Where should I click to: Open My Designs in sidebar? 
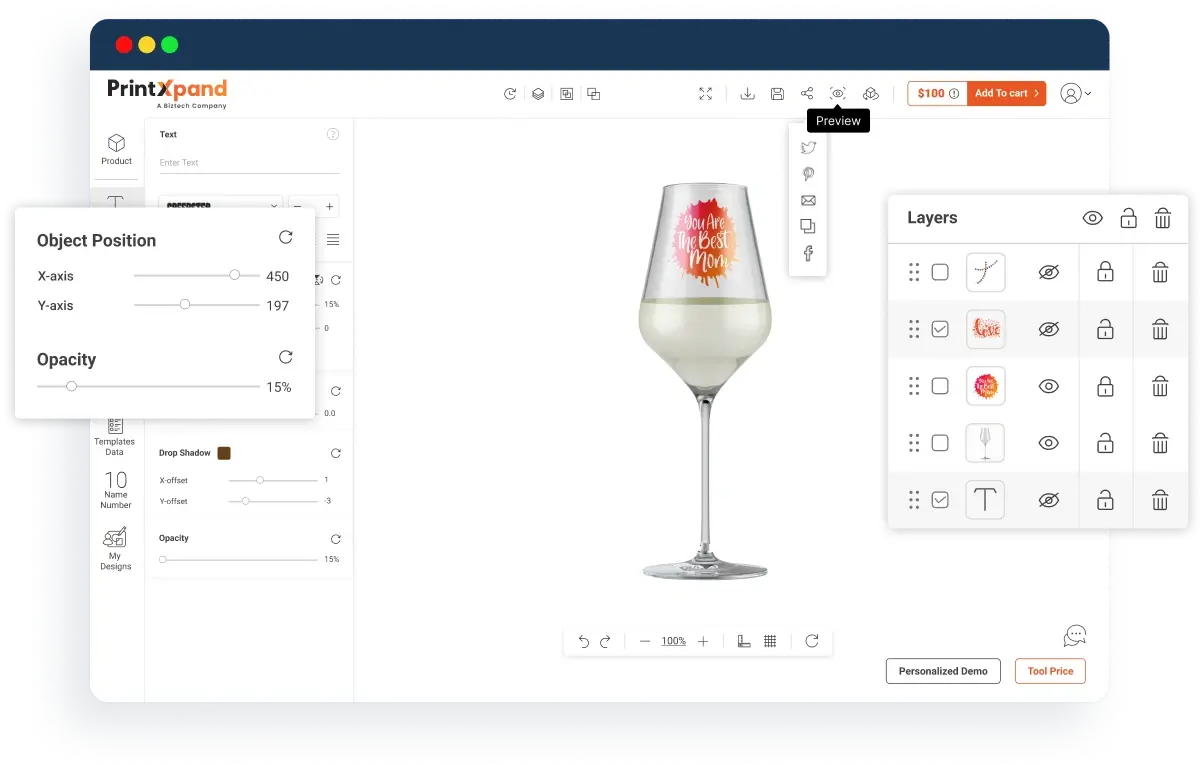116,548
